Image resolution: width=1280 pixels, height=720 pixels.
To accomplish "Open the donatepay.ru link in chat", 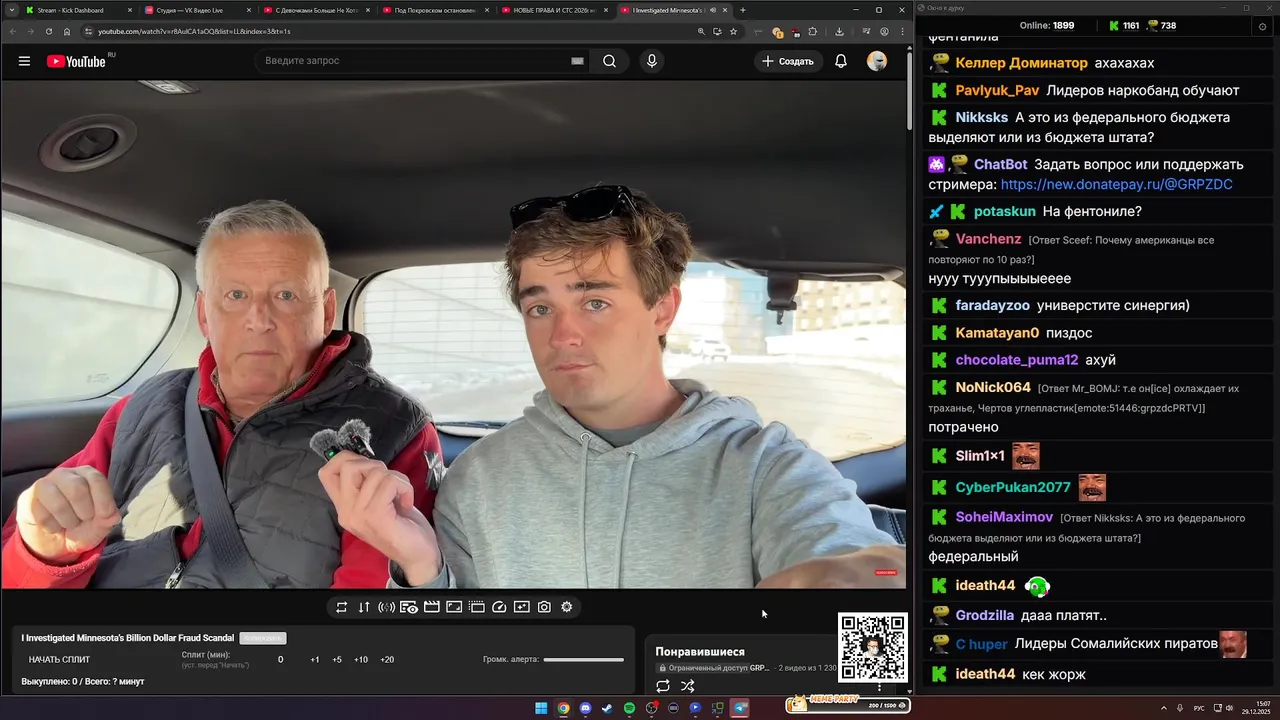I will point(1116,185).
